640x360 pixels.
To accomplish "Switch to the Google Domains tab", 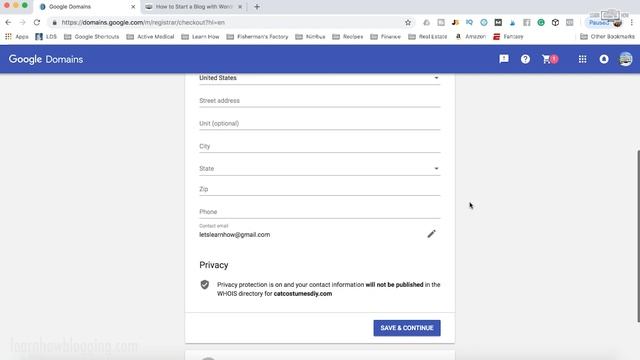I will coord(87,7).
